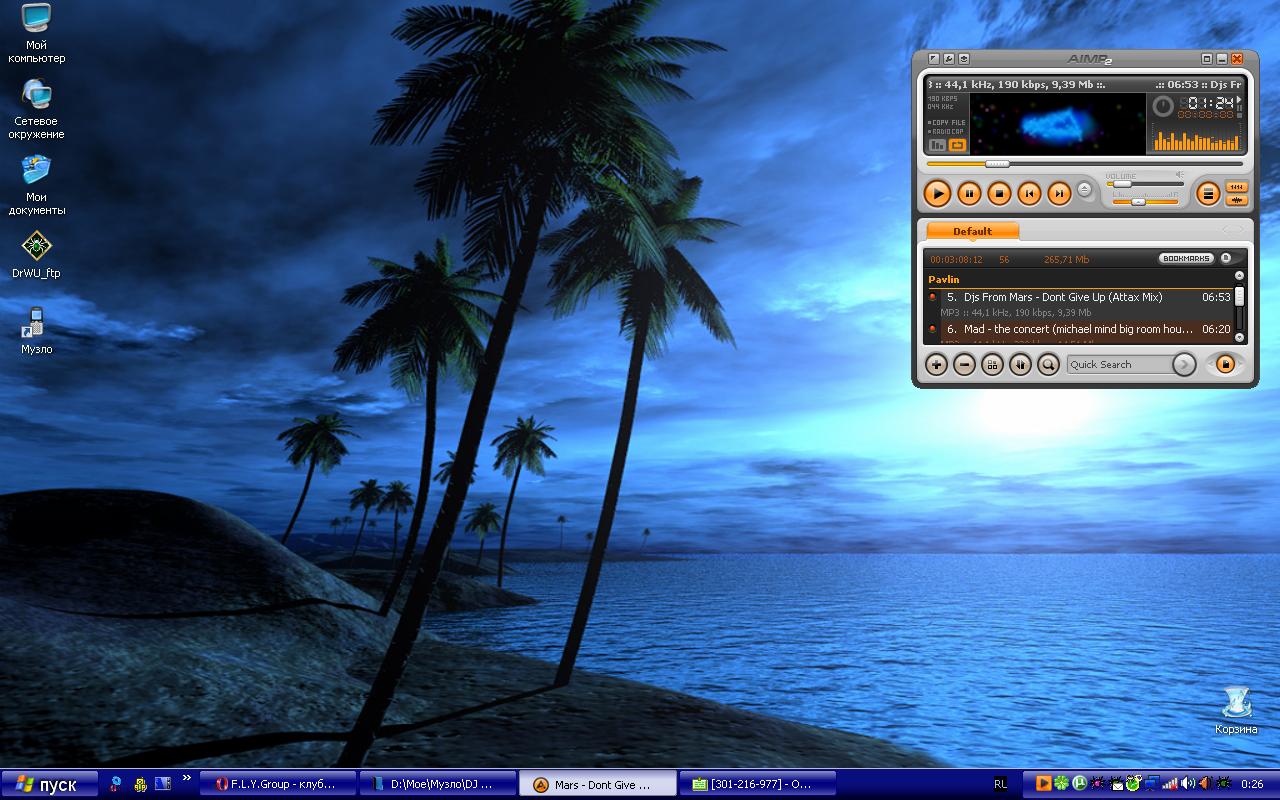Click the playlist scrollbar down arrow

click(1239, 337)
